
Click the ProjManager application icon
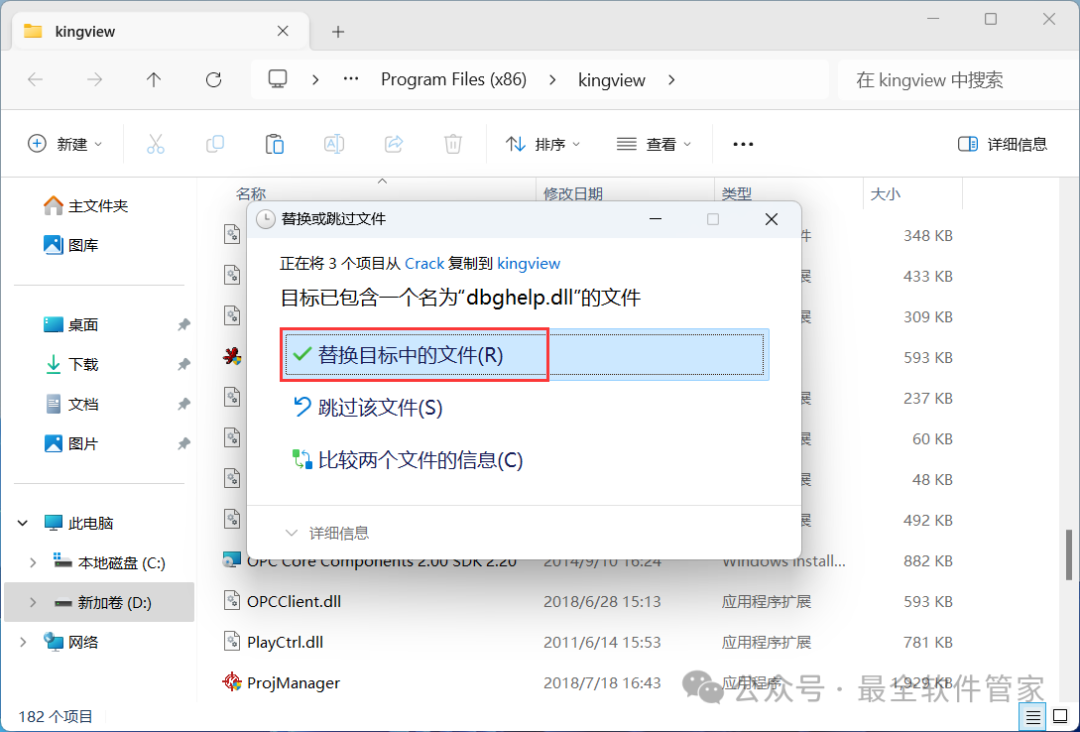(x=232, y=682)
